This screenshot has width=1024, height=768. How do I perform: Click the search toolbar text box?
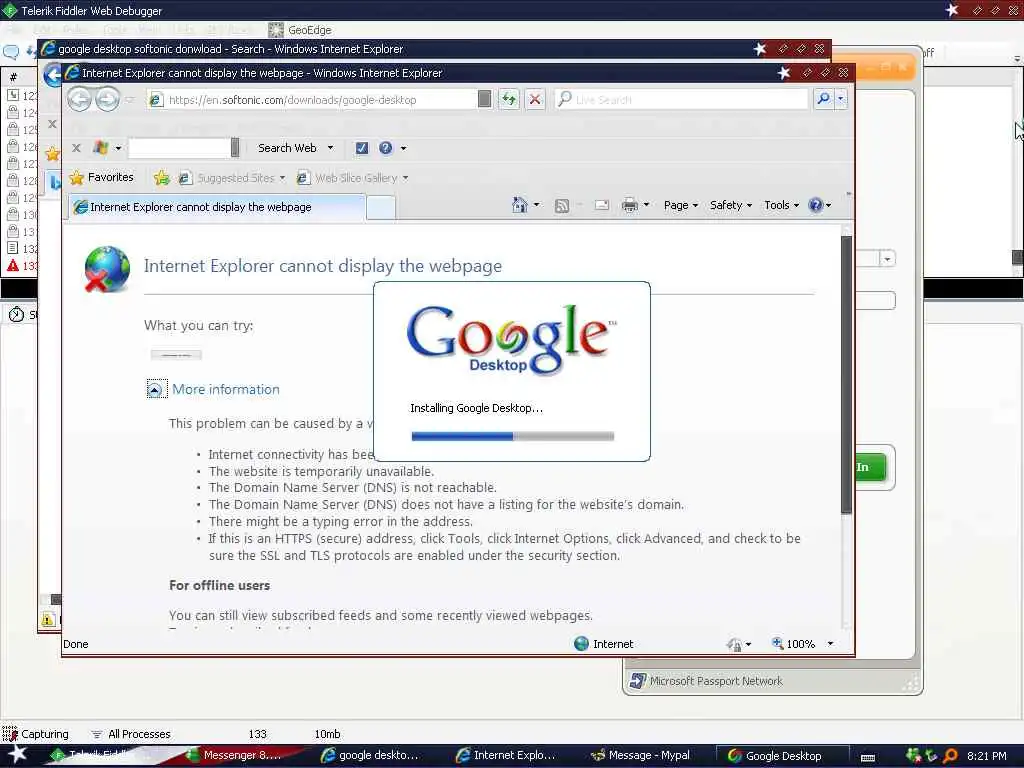coord(180,148)
